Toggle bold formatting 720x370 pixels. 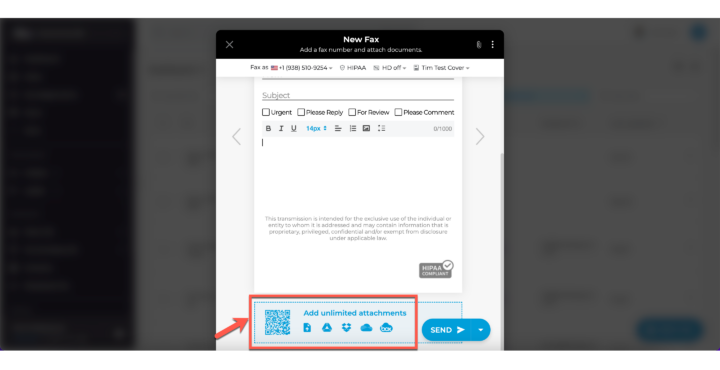tap(268, 129)
